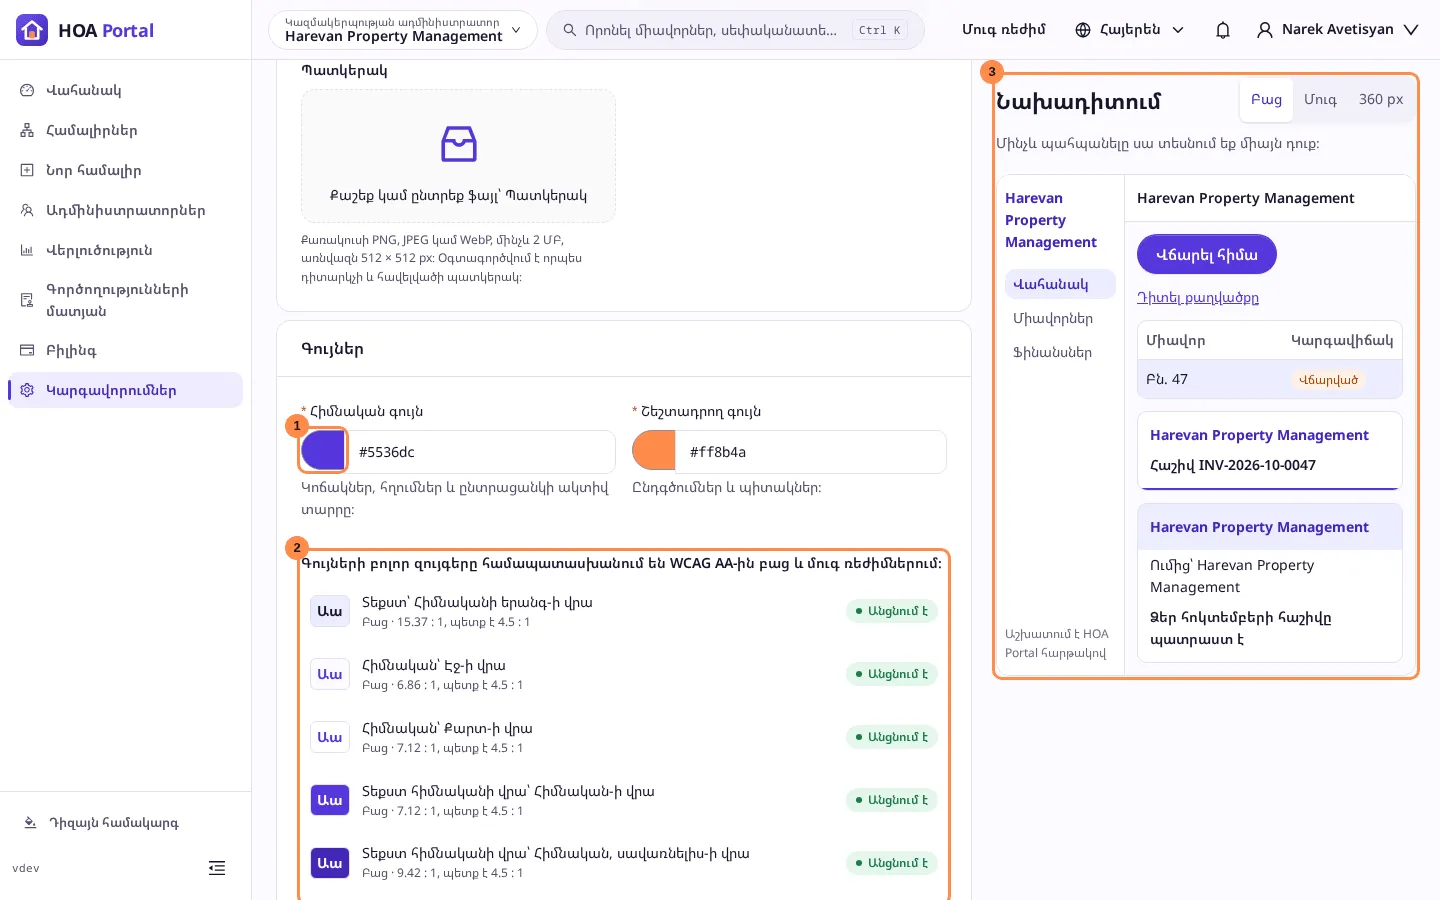Click the inbox icon in upload area
The image size is (1440, 900).
click(459, 144)
